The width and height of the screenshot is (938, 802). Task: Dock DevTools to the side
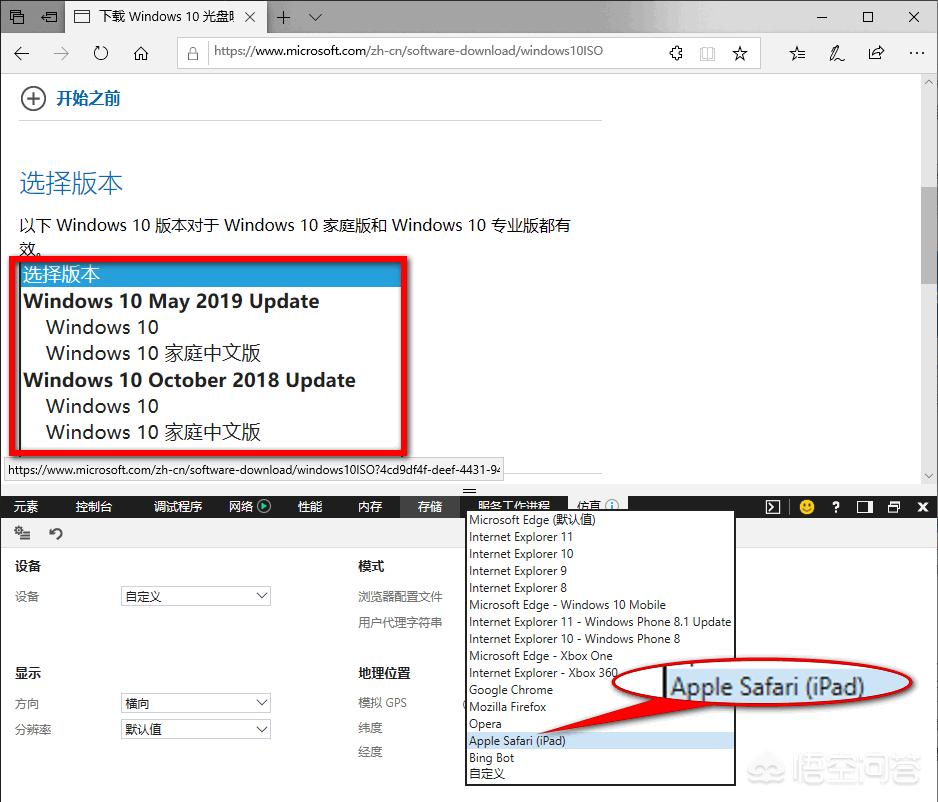point(864,507)
